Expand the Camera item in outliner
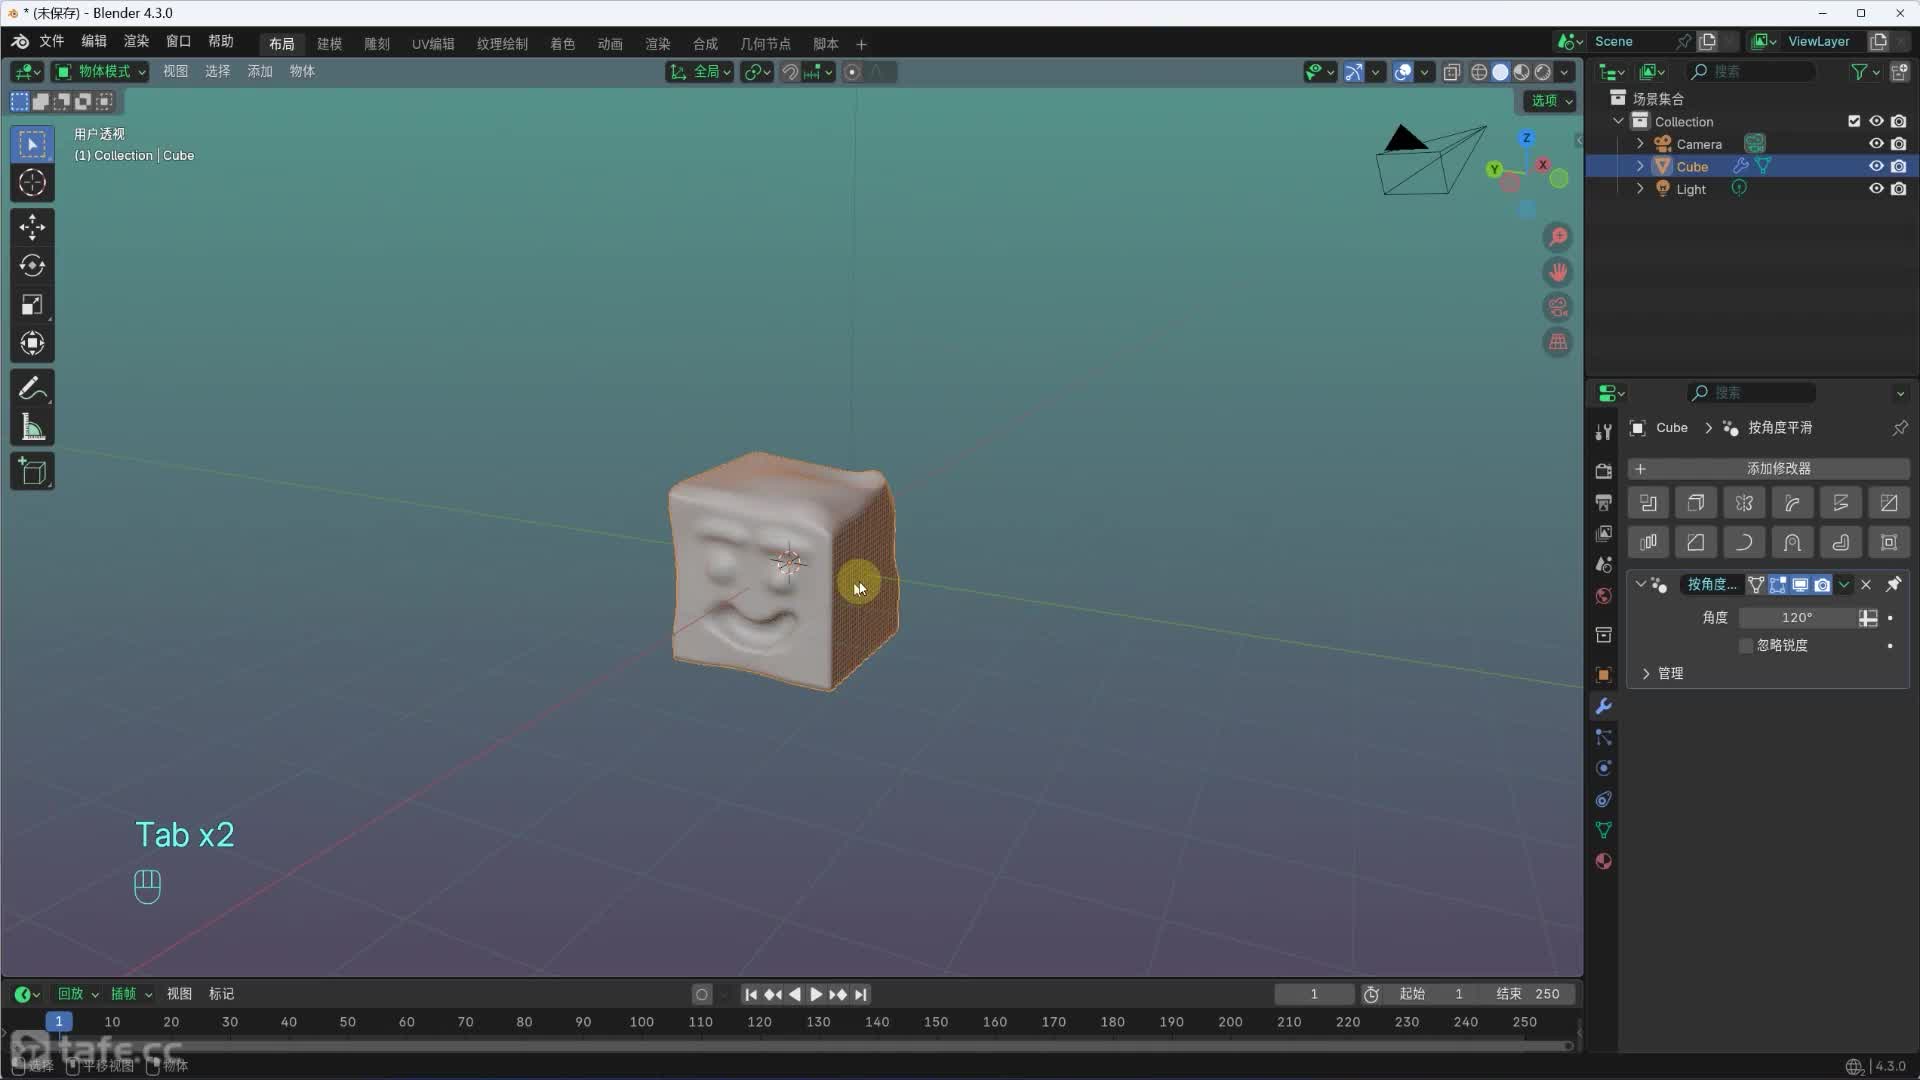Image resolution: width=1920 pixels, height=1080 pixels. 1639,143
